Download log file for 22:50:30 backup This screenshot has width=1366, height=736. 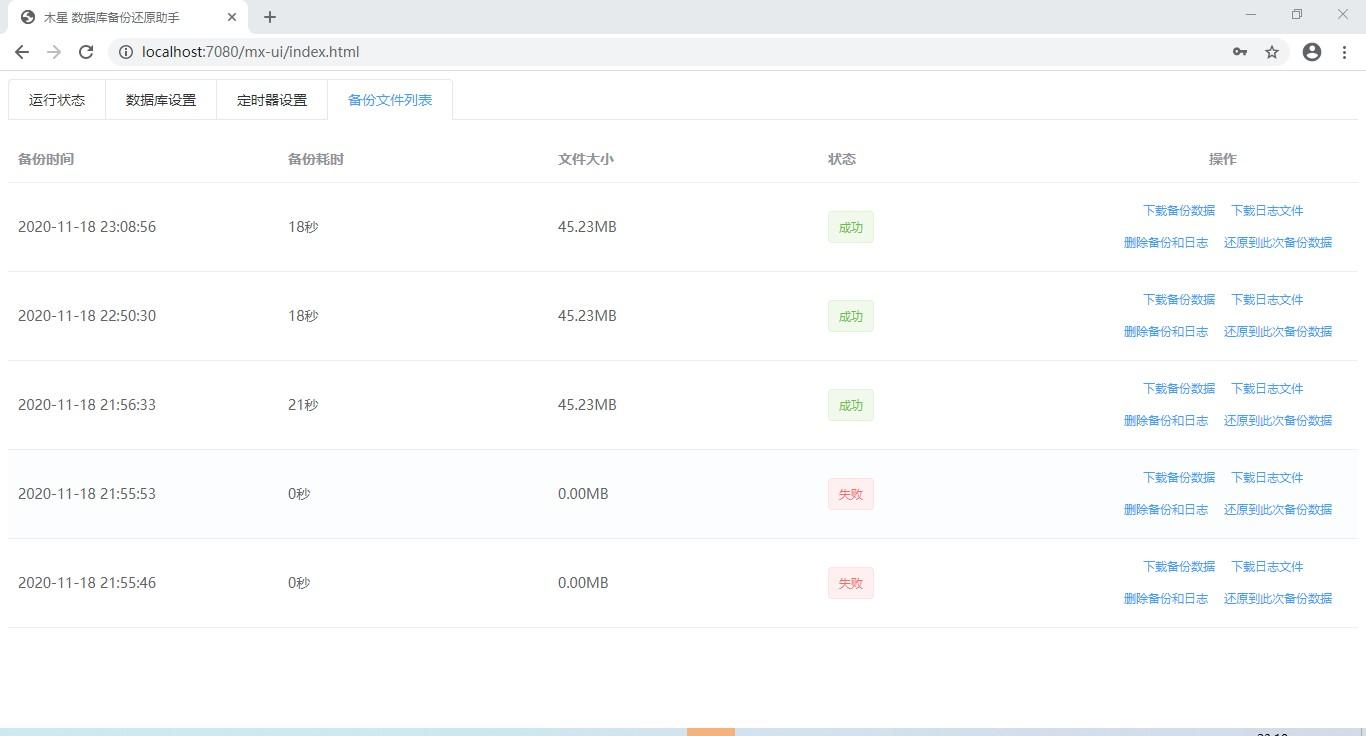pos(1267,300)
